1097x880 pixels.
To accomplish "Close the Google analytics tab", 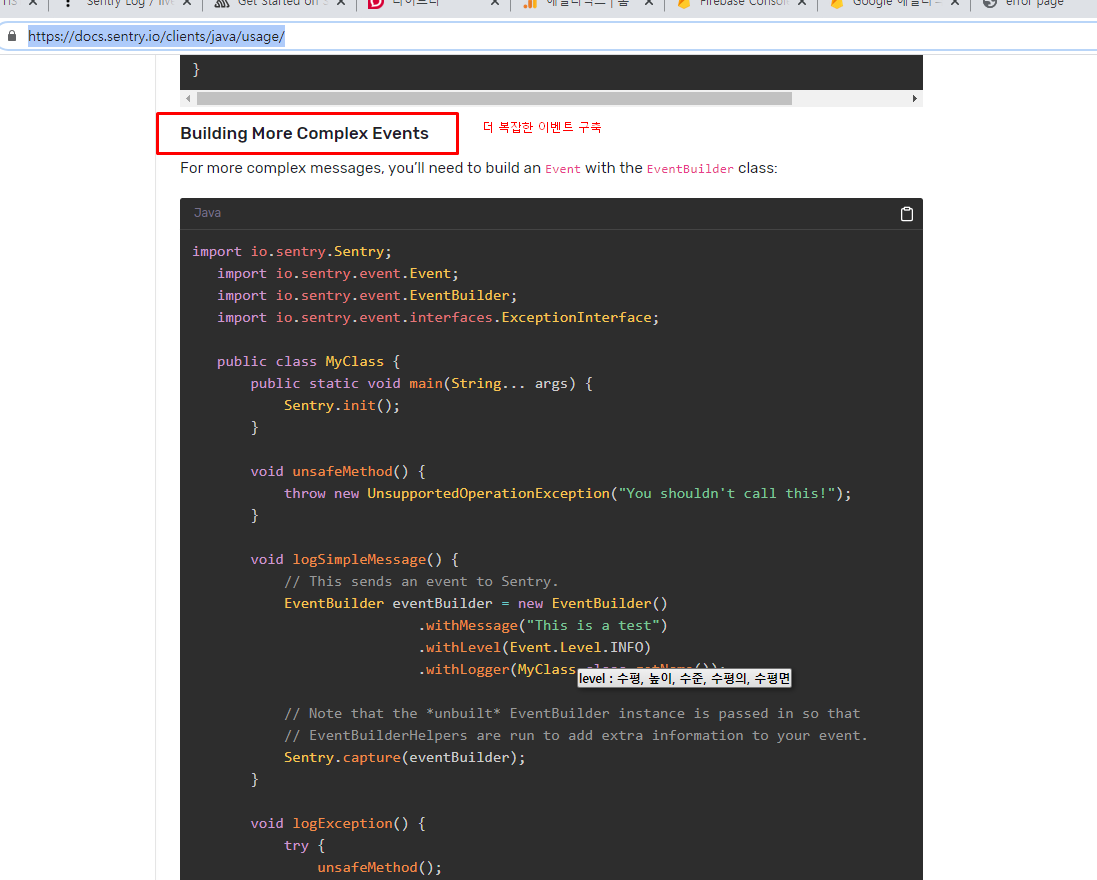I will coord(954,3).
